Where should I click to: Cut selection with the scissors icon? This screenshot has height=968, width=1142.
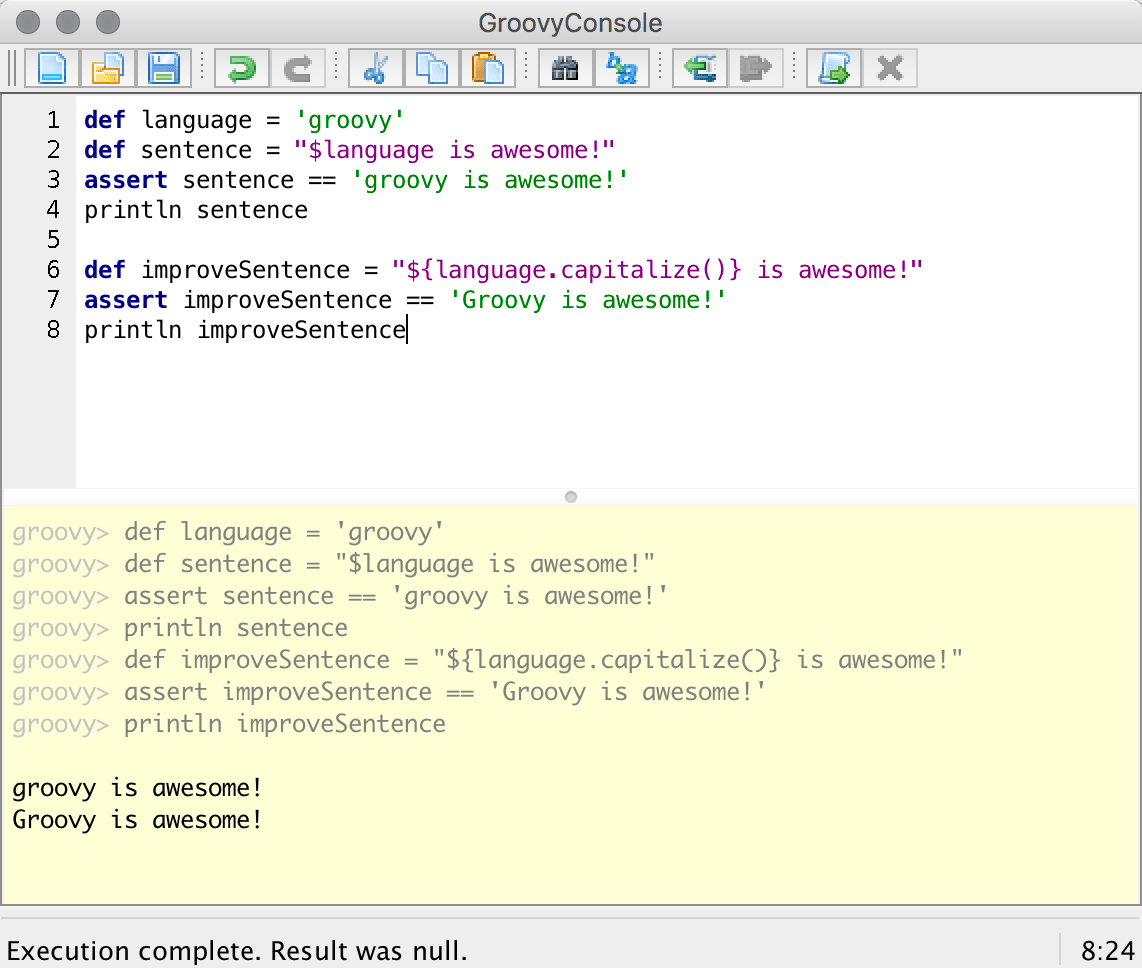click(376, 68)
